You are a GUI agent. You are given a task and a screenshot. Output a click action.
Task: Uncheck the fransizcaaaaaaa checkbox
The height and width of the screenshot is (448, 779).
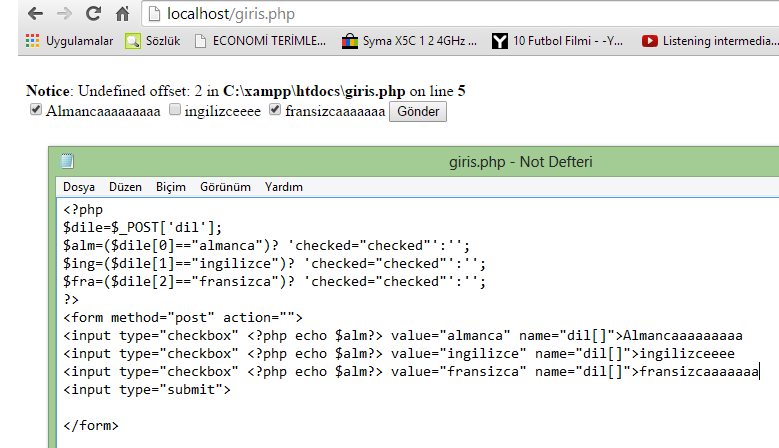pyautogui.click(x=275, y=110)
